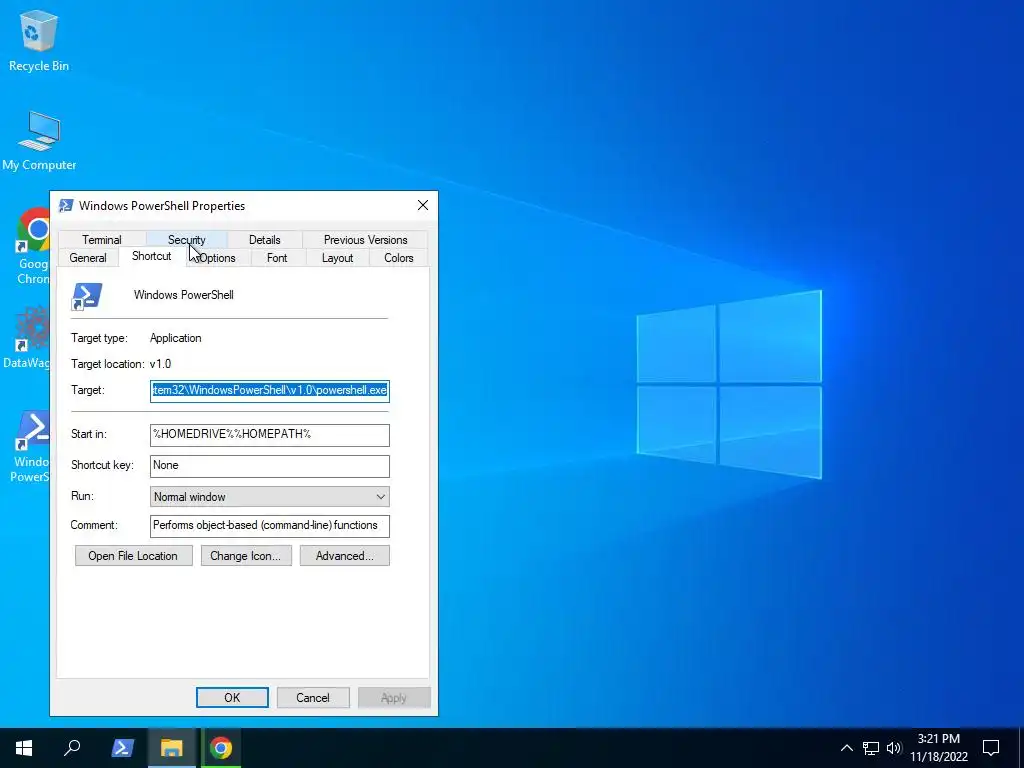Select the Shortcut tab

point(152,256)
